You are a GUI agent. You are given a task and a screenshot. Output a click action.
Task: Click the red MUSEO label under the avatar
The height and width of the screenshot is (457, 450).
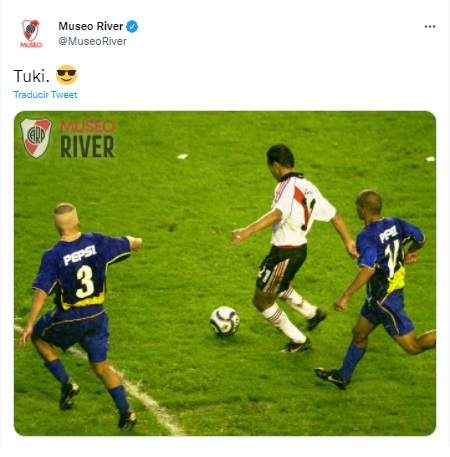31,45
